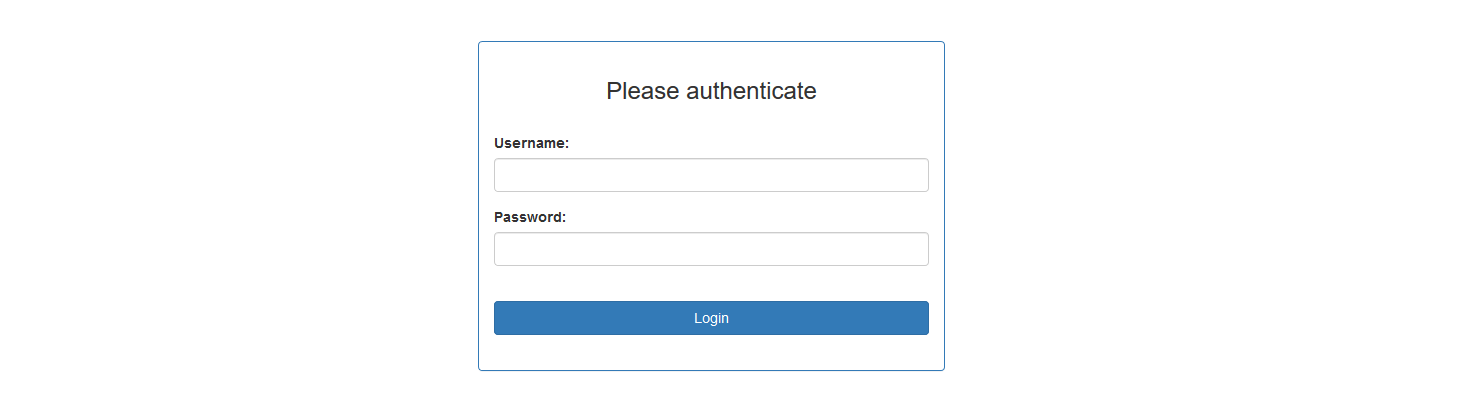This screenshot has width=1459, height=413.
Task: Place cursor in the username box
Action: click(711, 175)
